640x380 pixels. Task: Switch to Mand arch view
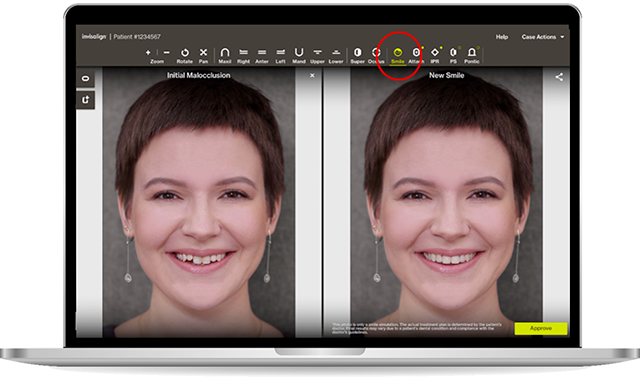[299, 56]
